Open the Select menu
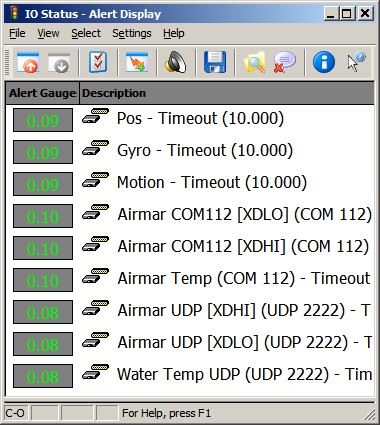380x425 pixels. point(86,33)
